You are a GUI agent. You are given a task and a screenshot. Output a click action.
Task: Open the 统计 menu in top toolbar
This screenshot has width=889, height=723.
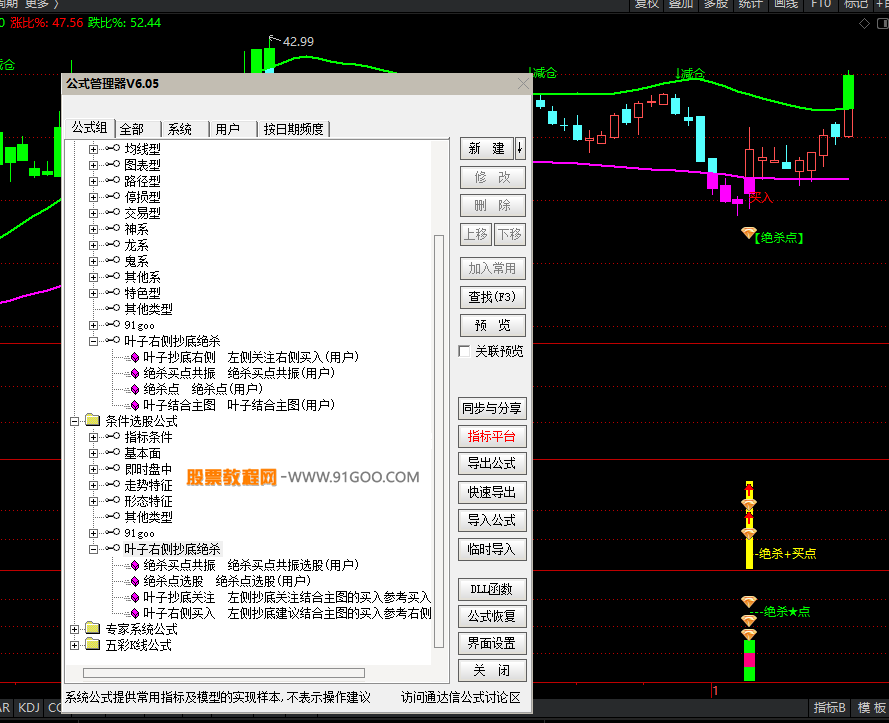tap(750, 5)
